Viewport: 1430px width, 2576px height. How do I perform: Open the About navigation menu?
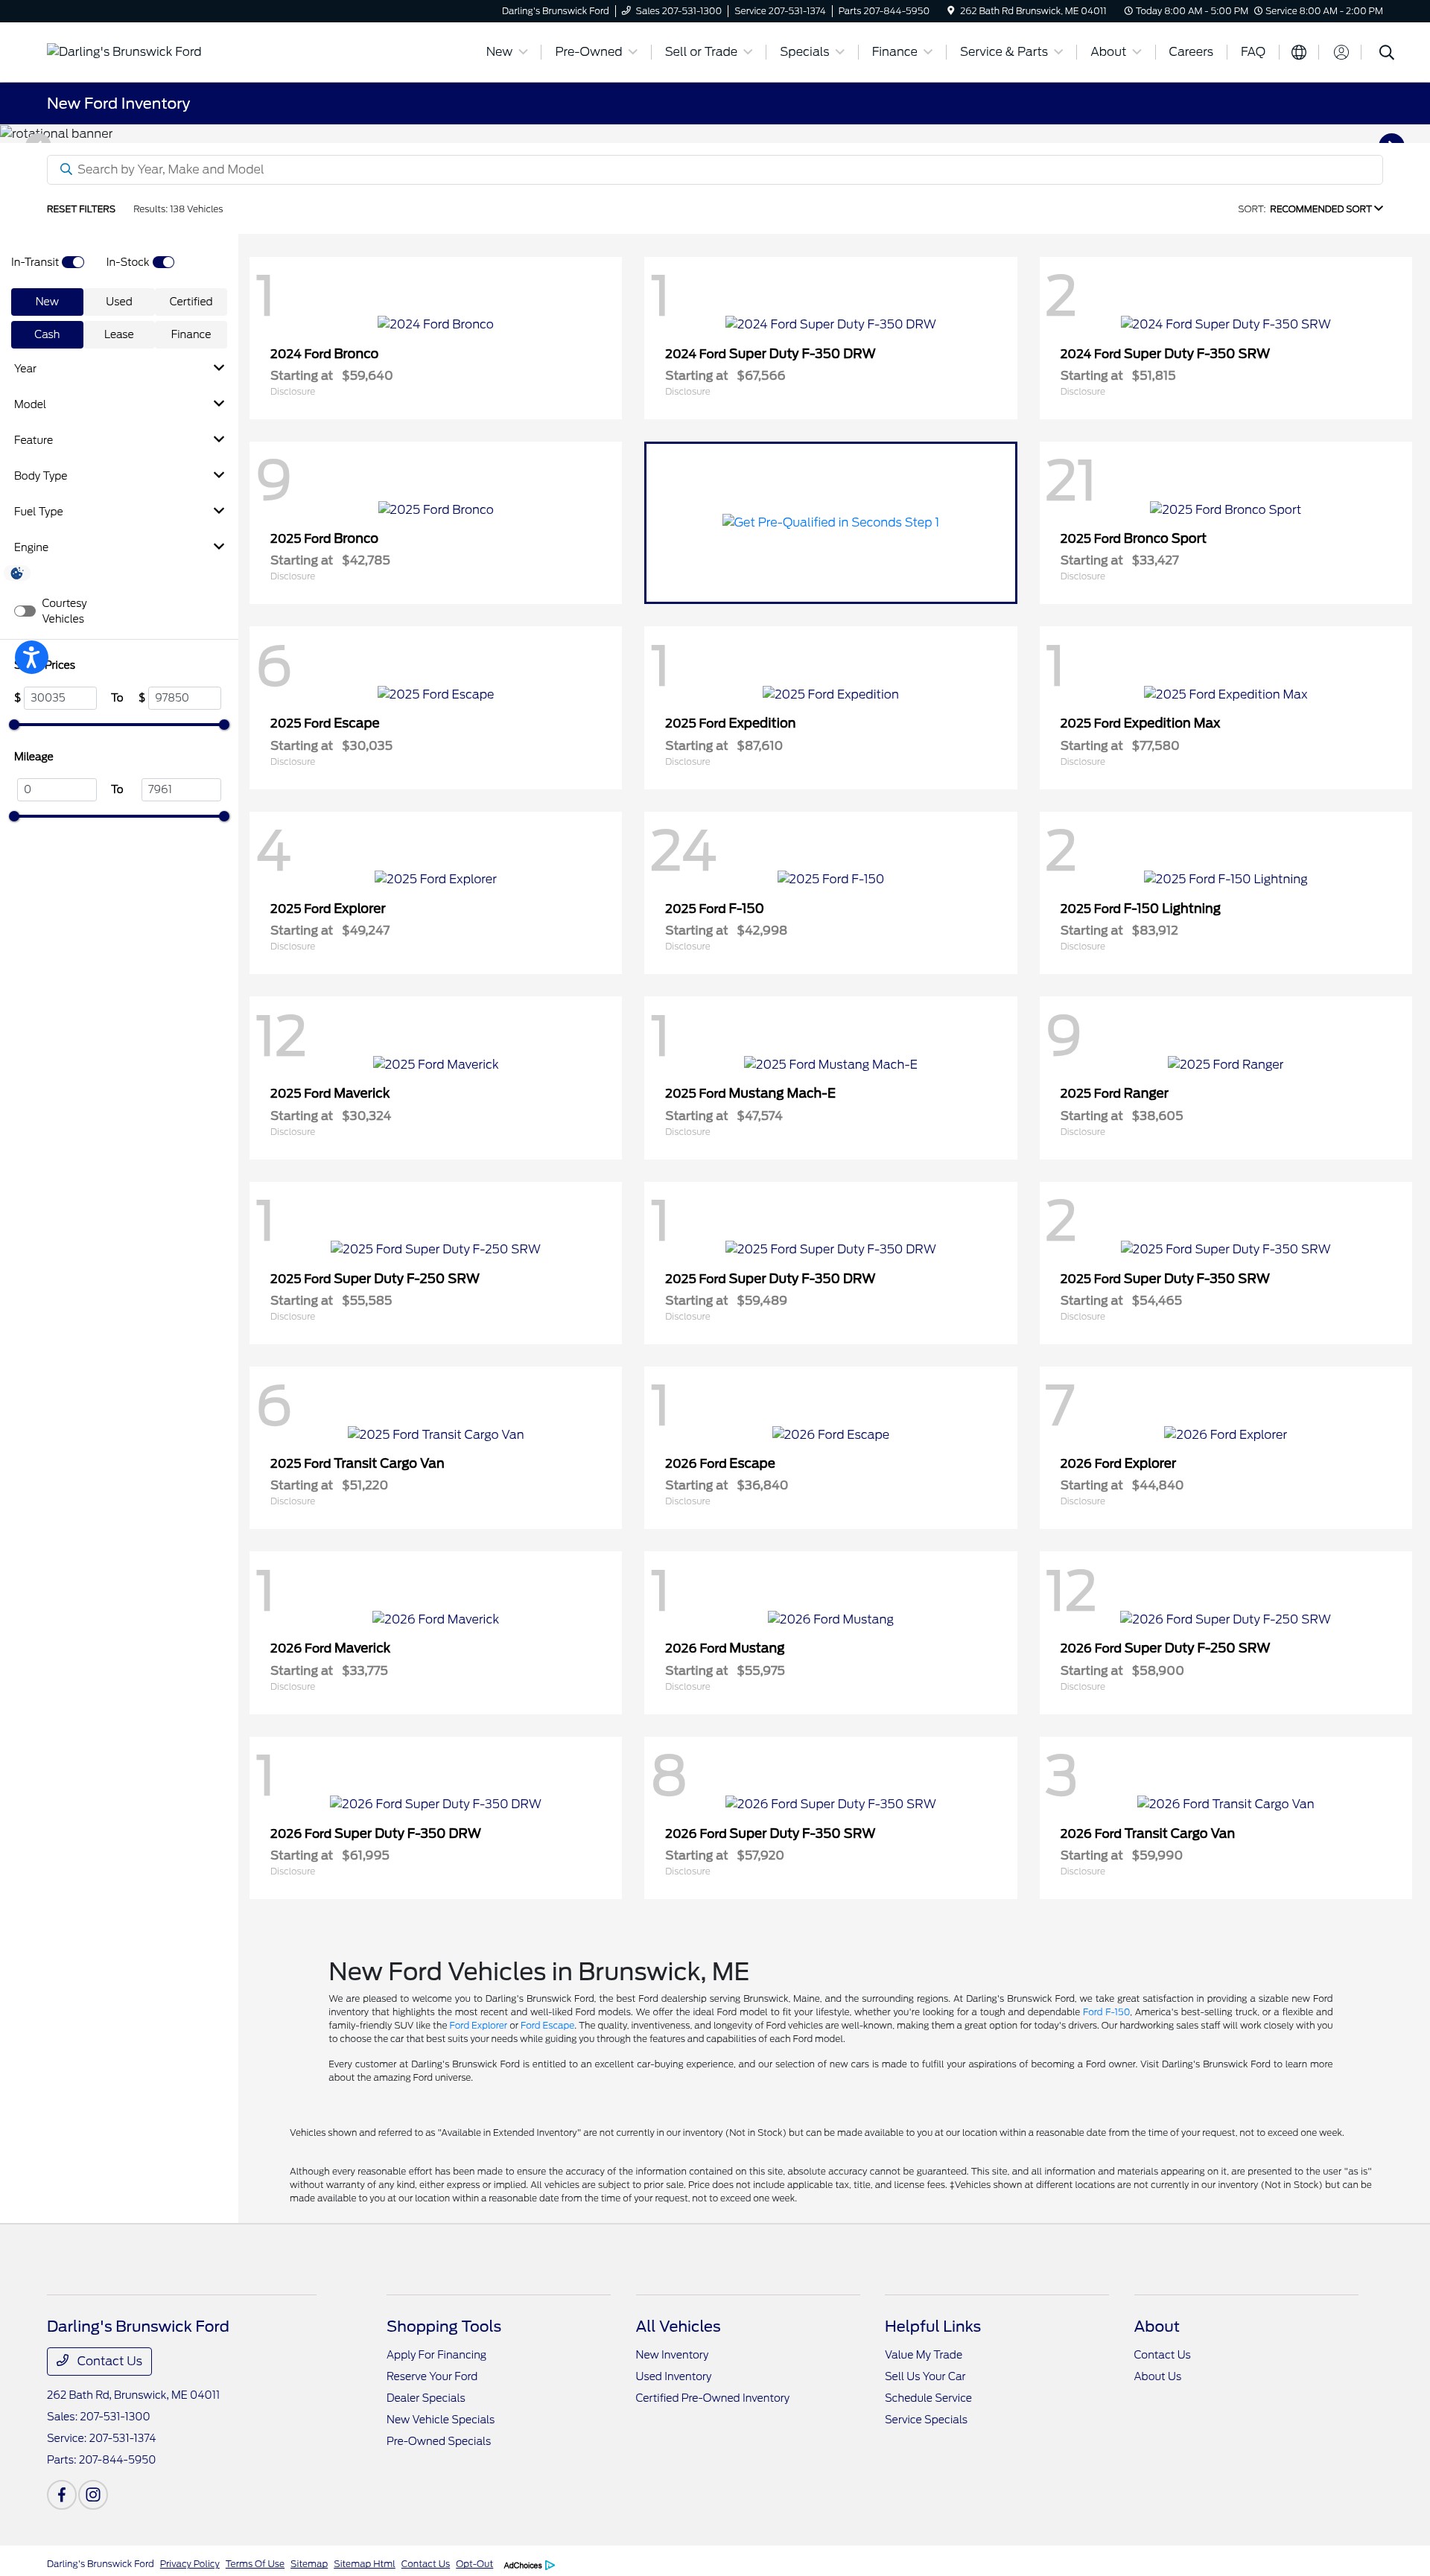1115,52
